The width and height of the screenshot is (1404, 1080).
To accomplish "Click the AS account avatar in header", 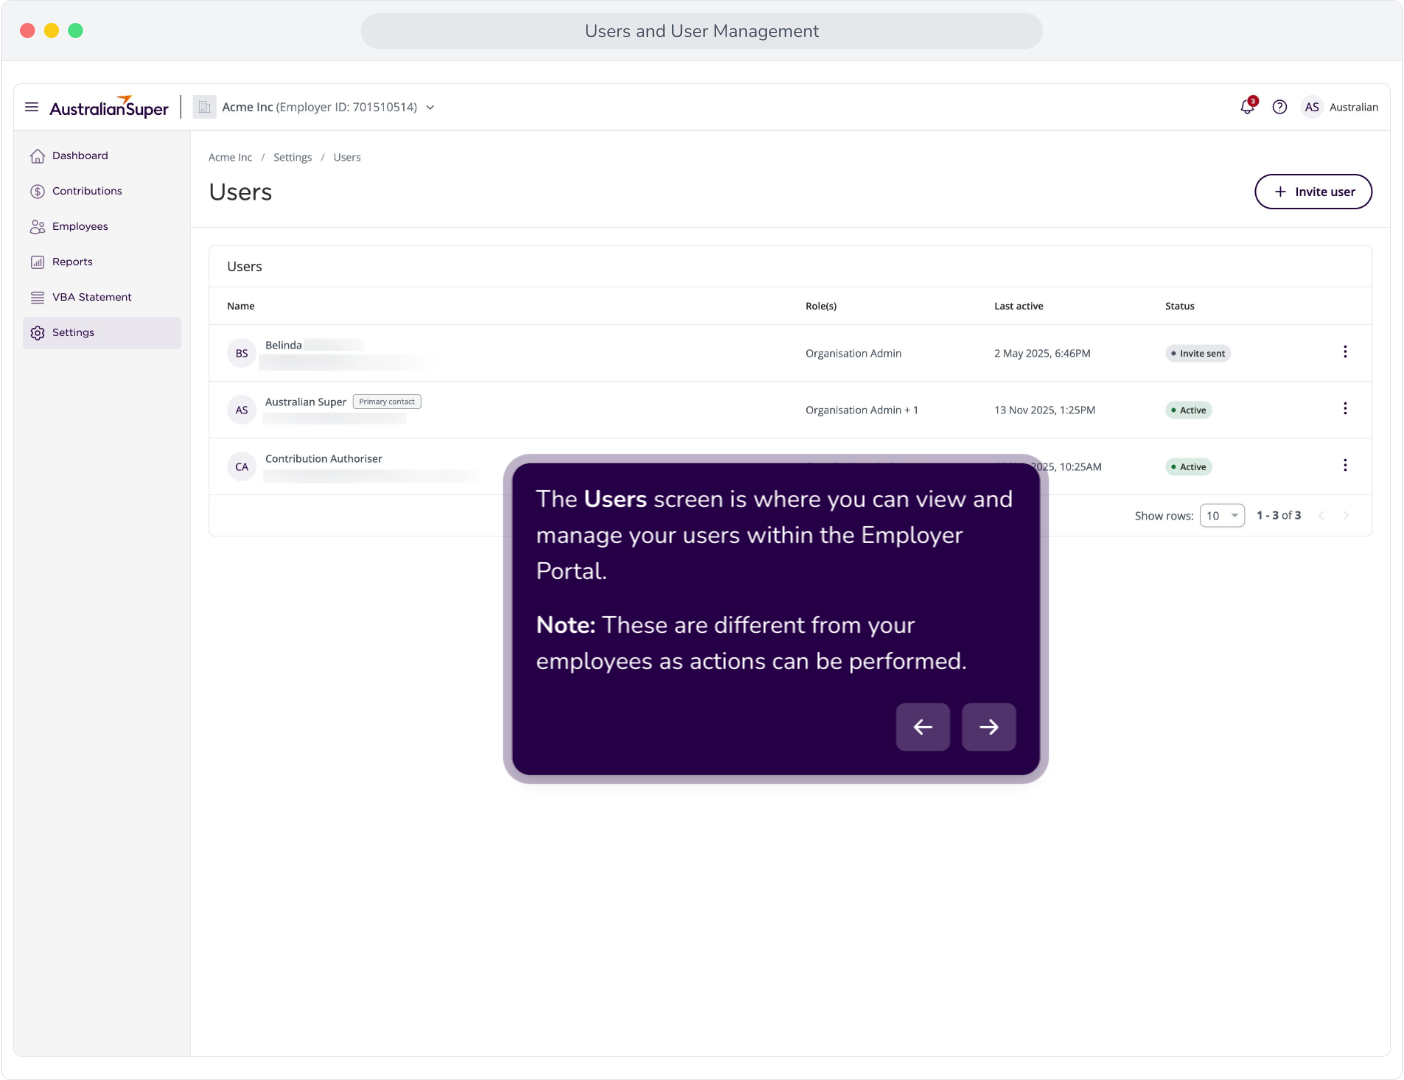I will point(1312,107).
